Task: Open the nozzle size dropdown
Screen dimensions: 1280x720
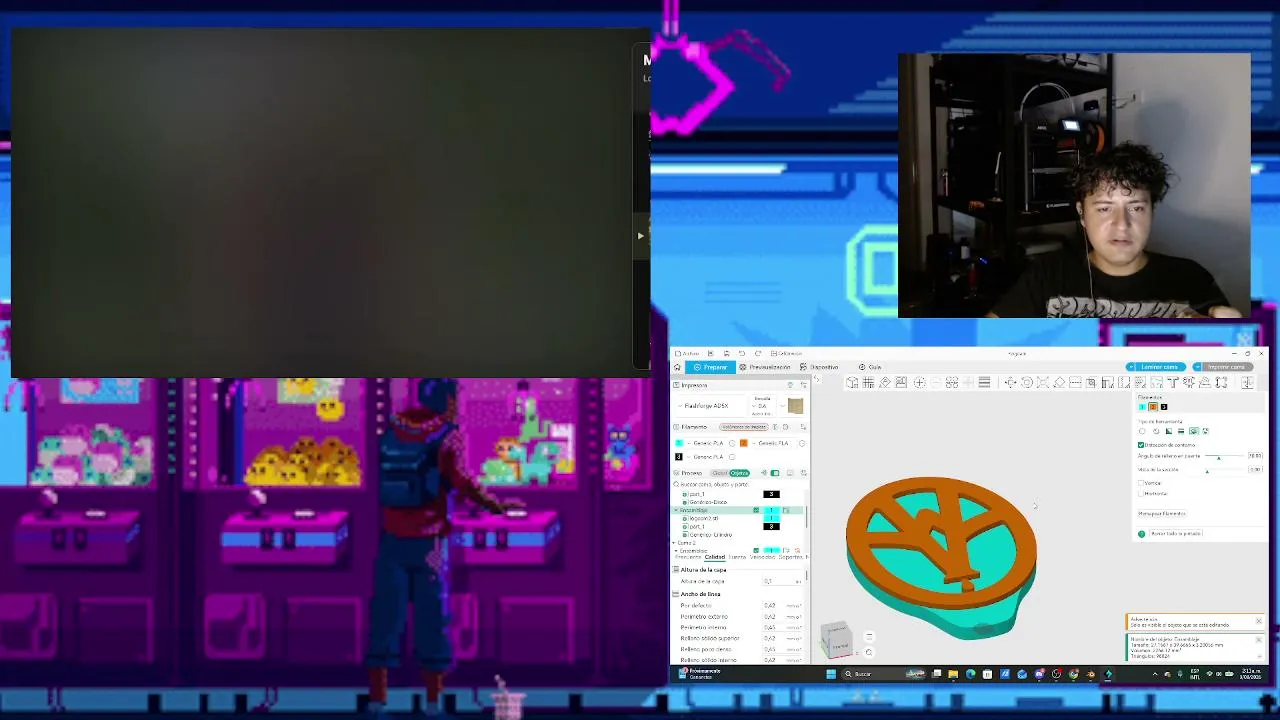Action: 763,406
